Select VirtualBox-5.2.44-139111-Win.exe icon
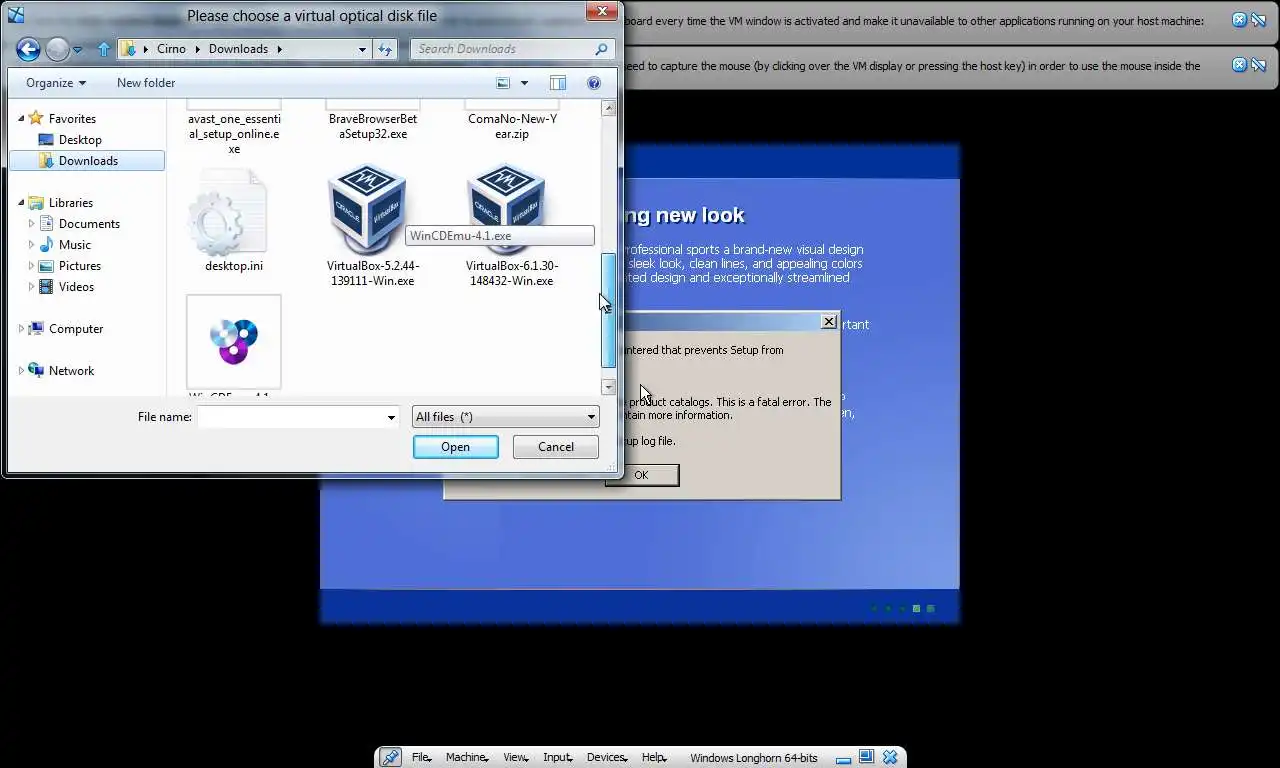1280x768 pixels. (x=367, y=211)
